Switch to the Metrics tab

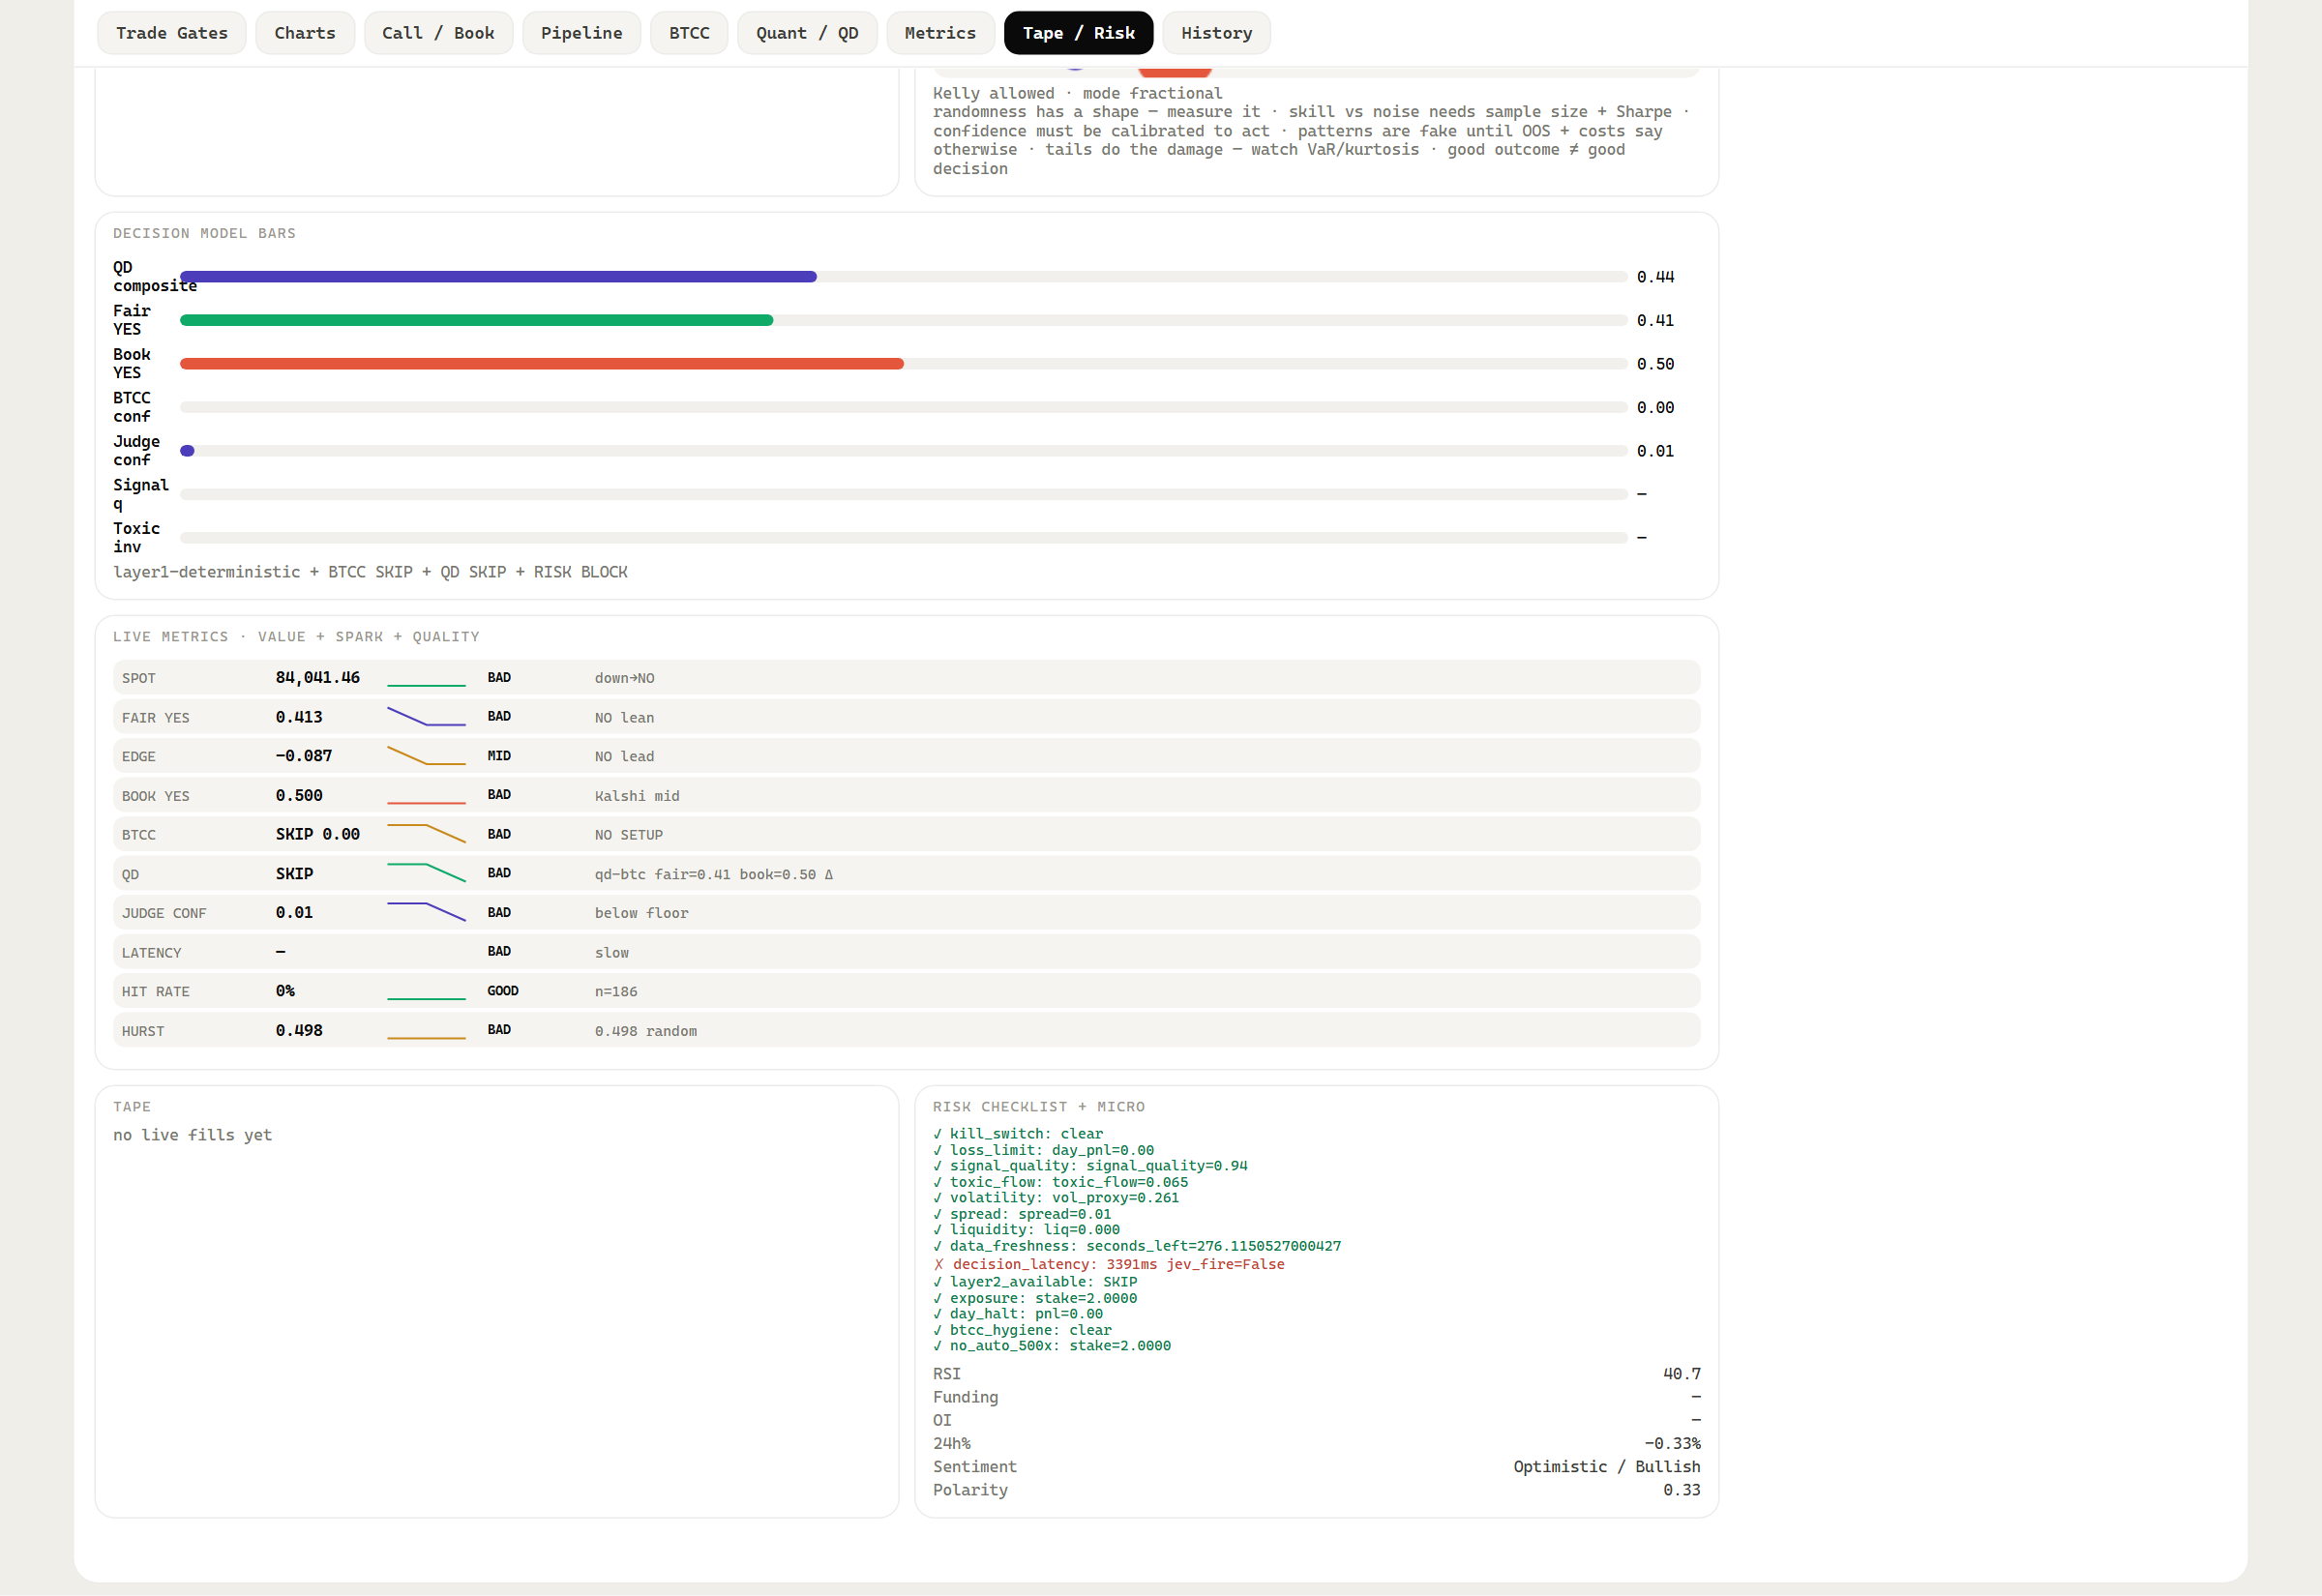point(940,33)
